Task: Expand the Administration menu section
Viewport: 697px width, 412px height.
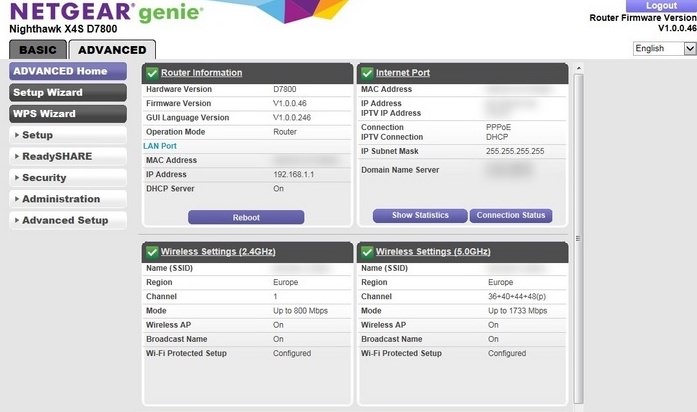Action: tap(68, 199)
